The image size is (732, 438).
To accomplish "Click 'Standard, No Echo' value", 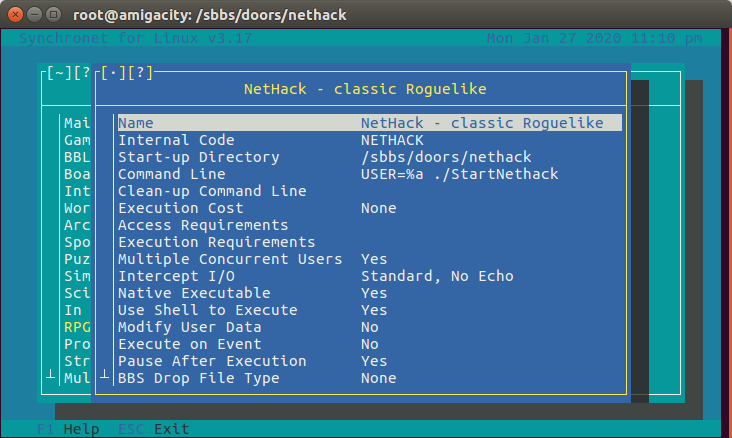I will pos(437,276).
